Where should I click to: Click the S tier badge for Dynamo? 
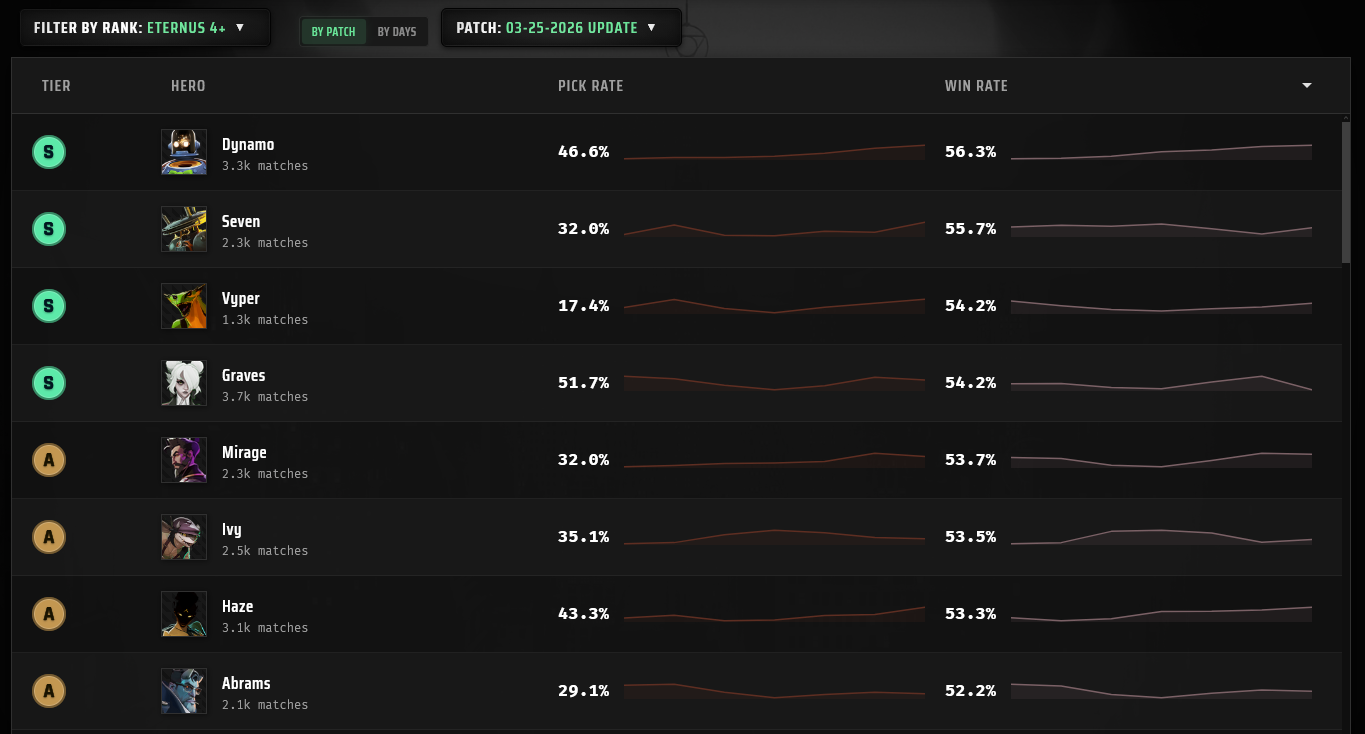click(x=49, y=152)
